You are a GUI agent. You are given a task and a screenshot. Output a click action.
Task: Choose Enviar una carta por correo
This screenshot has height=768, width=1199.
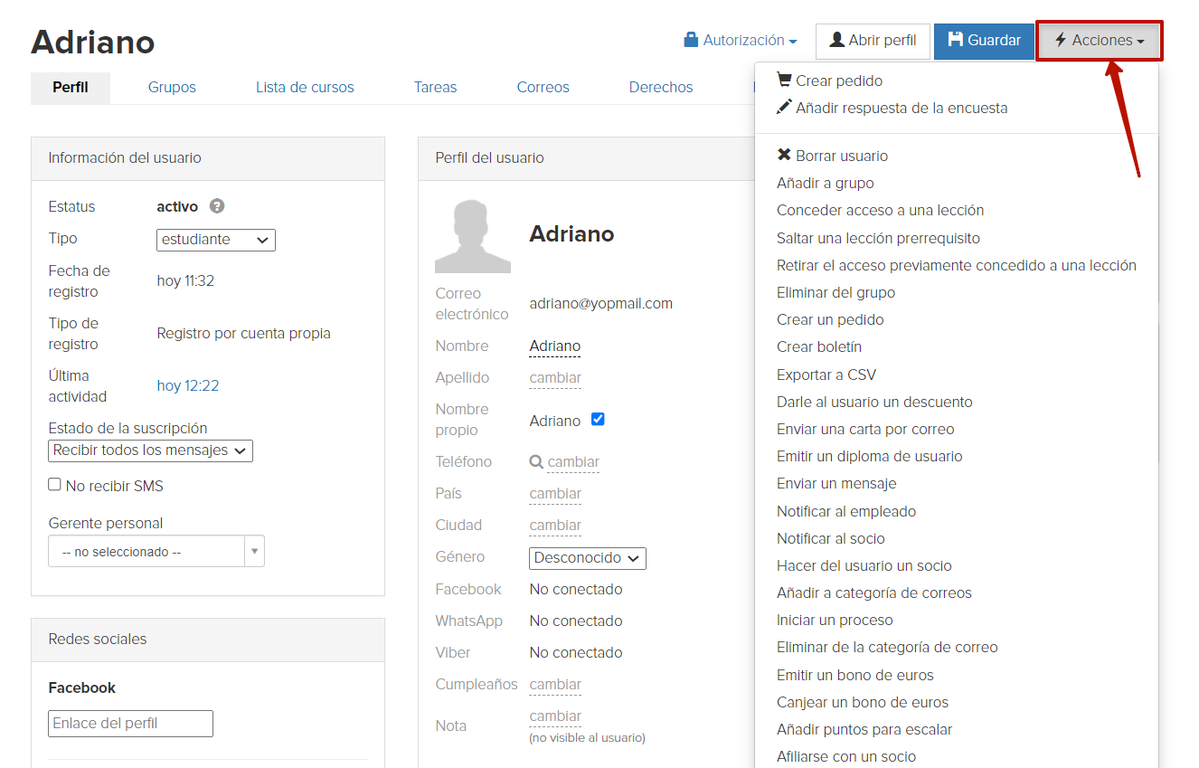(x=865, y=429)
